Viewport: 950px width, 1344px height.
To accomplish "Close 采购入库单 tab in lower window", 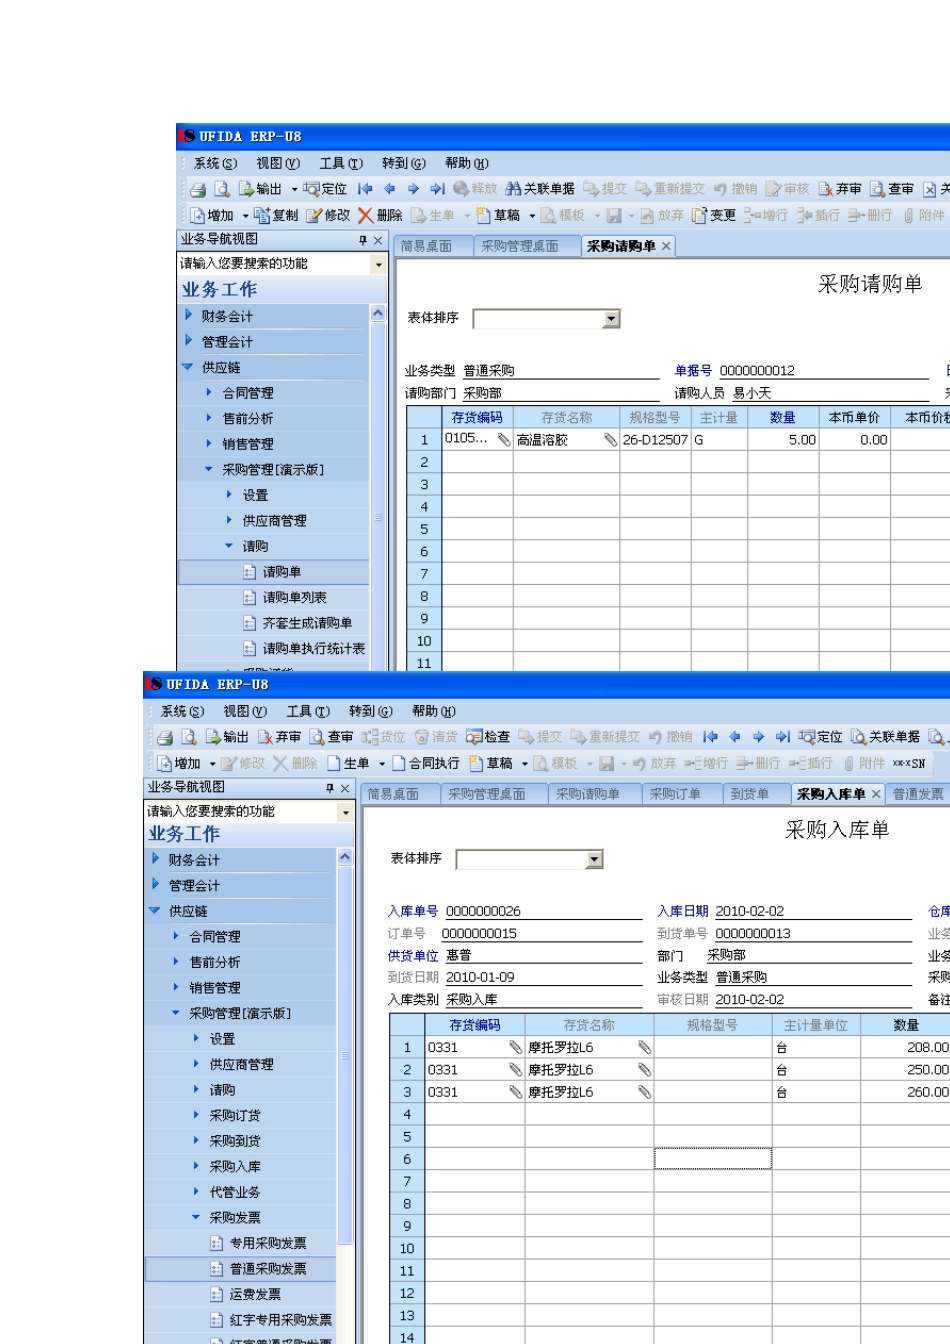I will (876, 794).
